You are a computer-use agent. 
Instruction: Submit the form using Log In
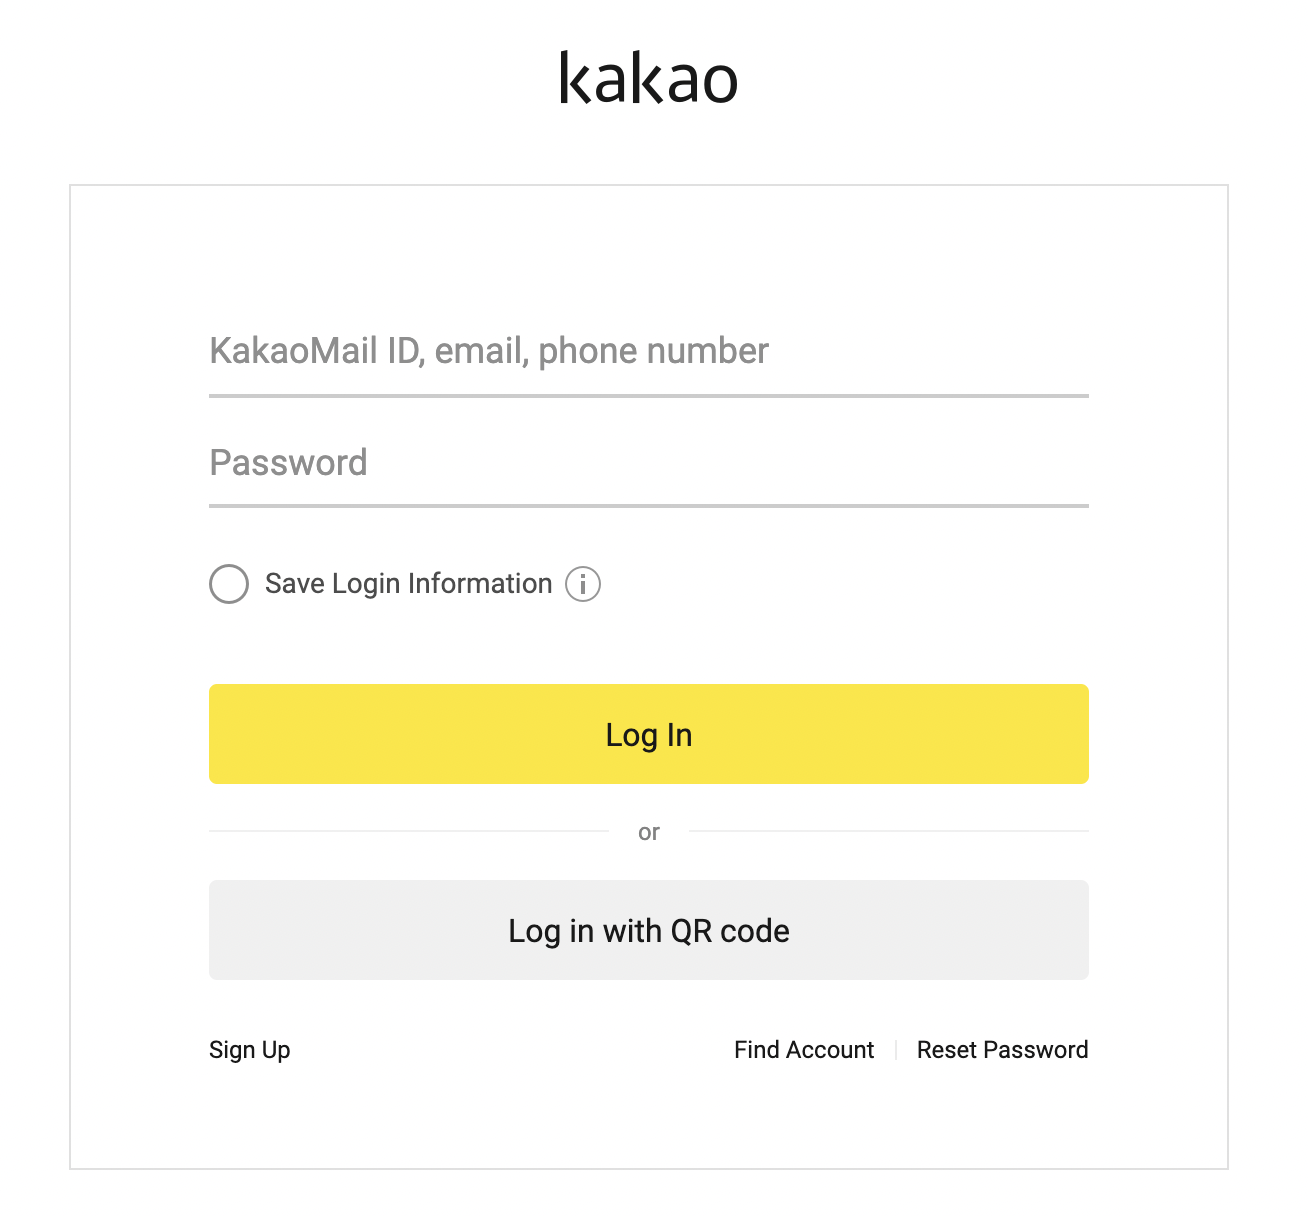tap(648, 734)
